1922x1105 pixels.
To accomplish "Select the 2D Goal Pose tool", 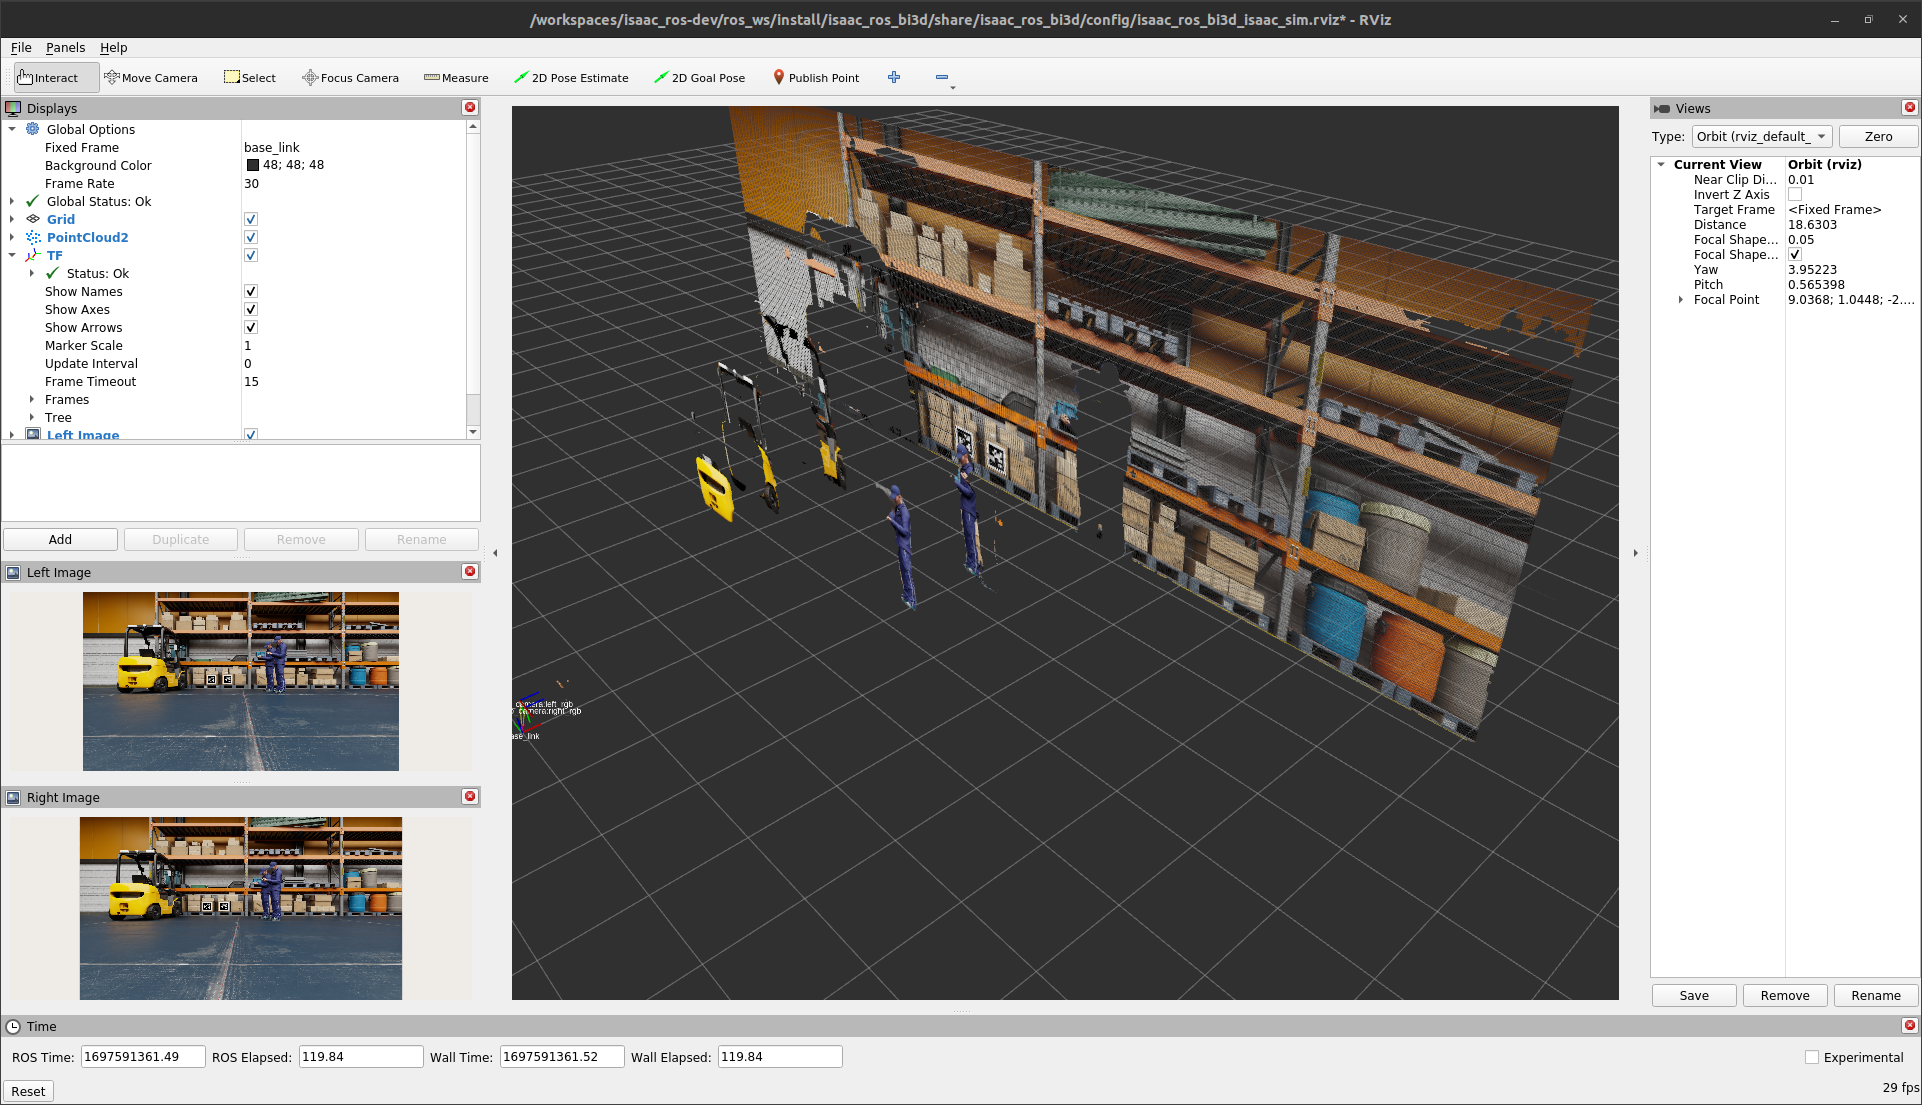I will [699, 78].
